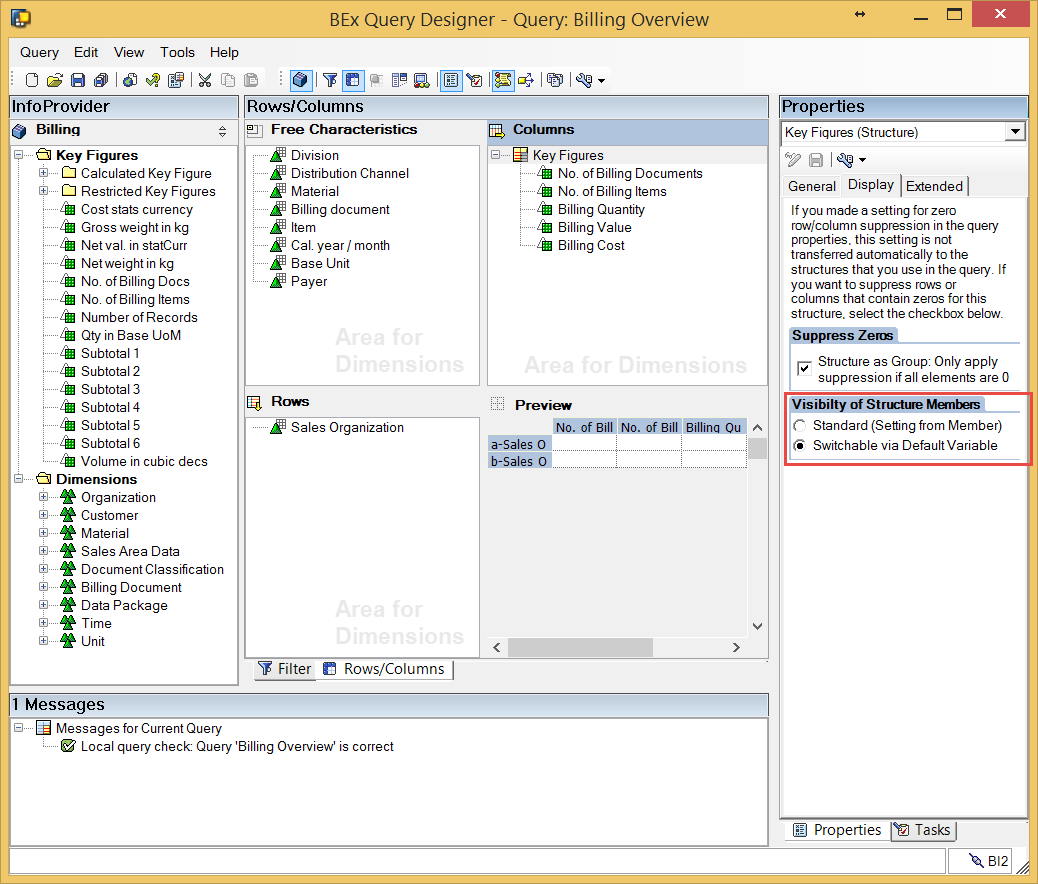Viewport: 1038px width, 884px height.
Task: Select Number of Records key figure
Action: tap(139, 317)
